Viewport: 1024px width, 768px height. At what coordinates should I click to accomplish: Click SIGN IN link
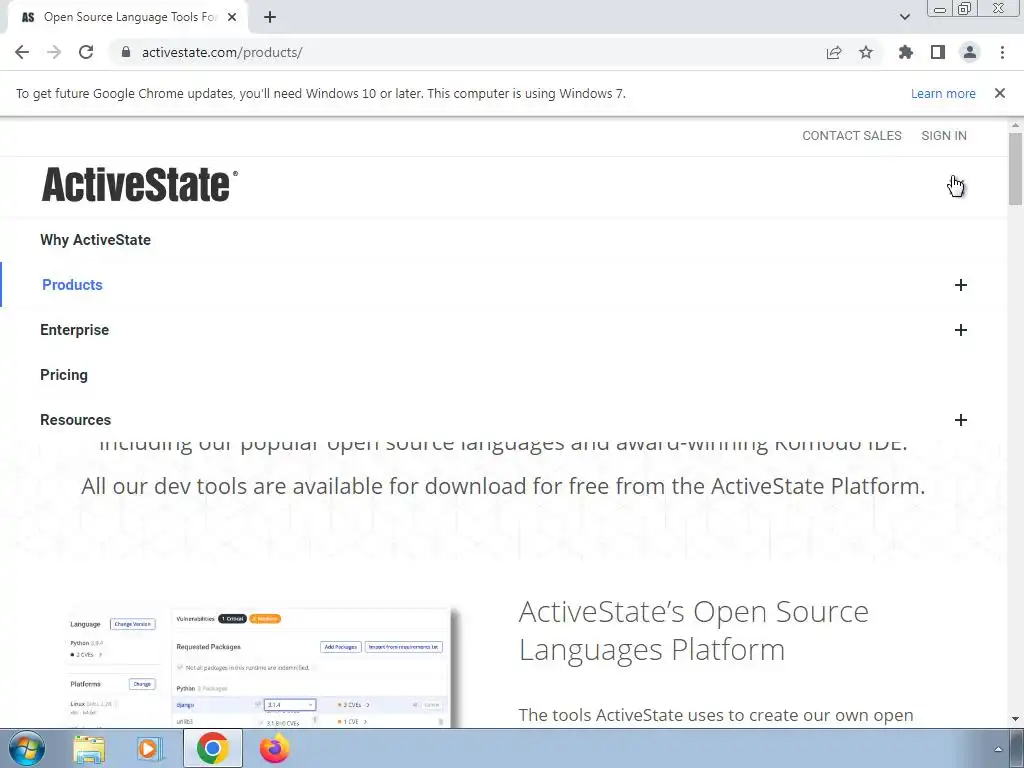coord(944,135)
